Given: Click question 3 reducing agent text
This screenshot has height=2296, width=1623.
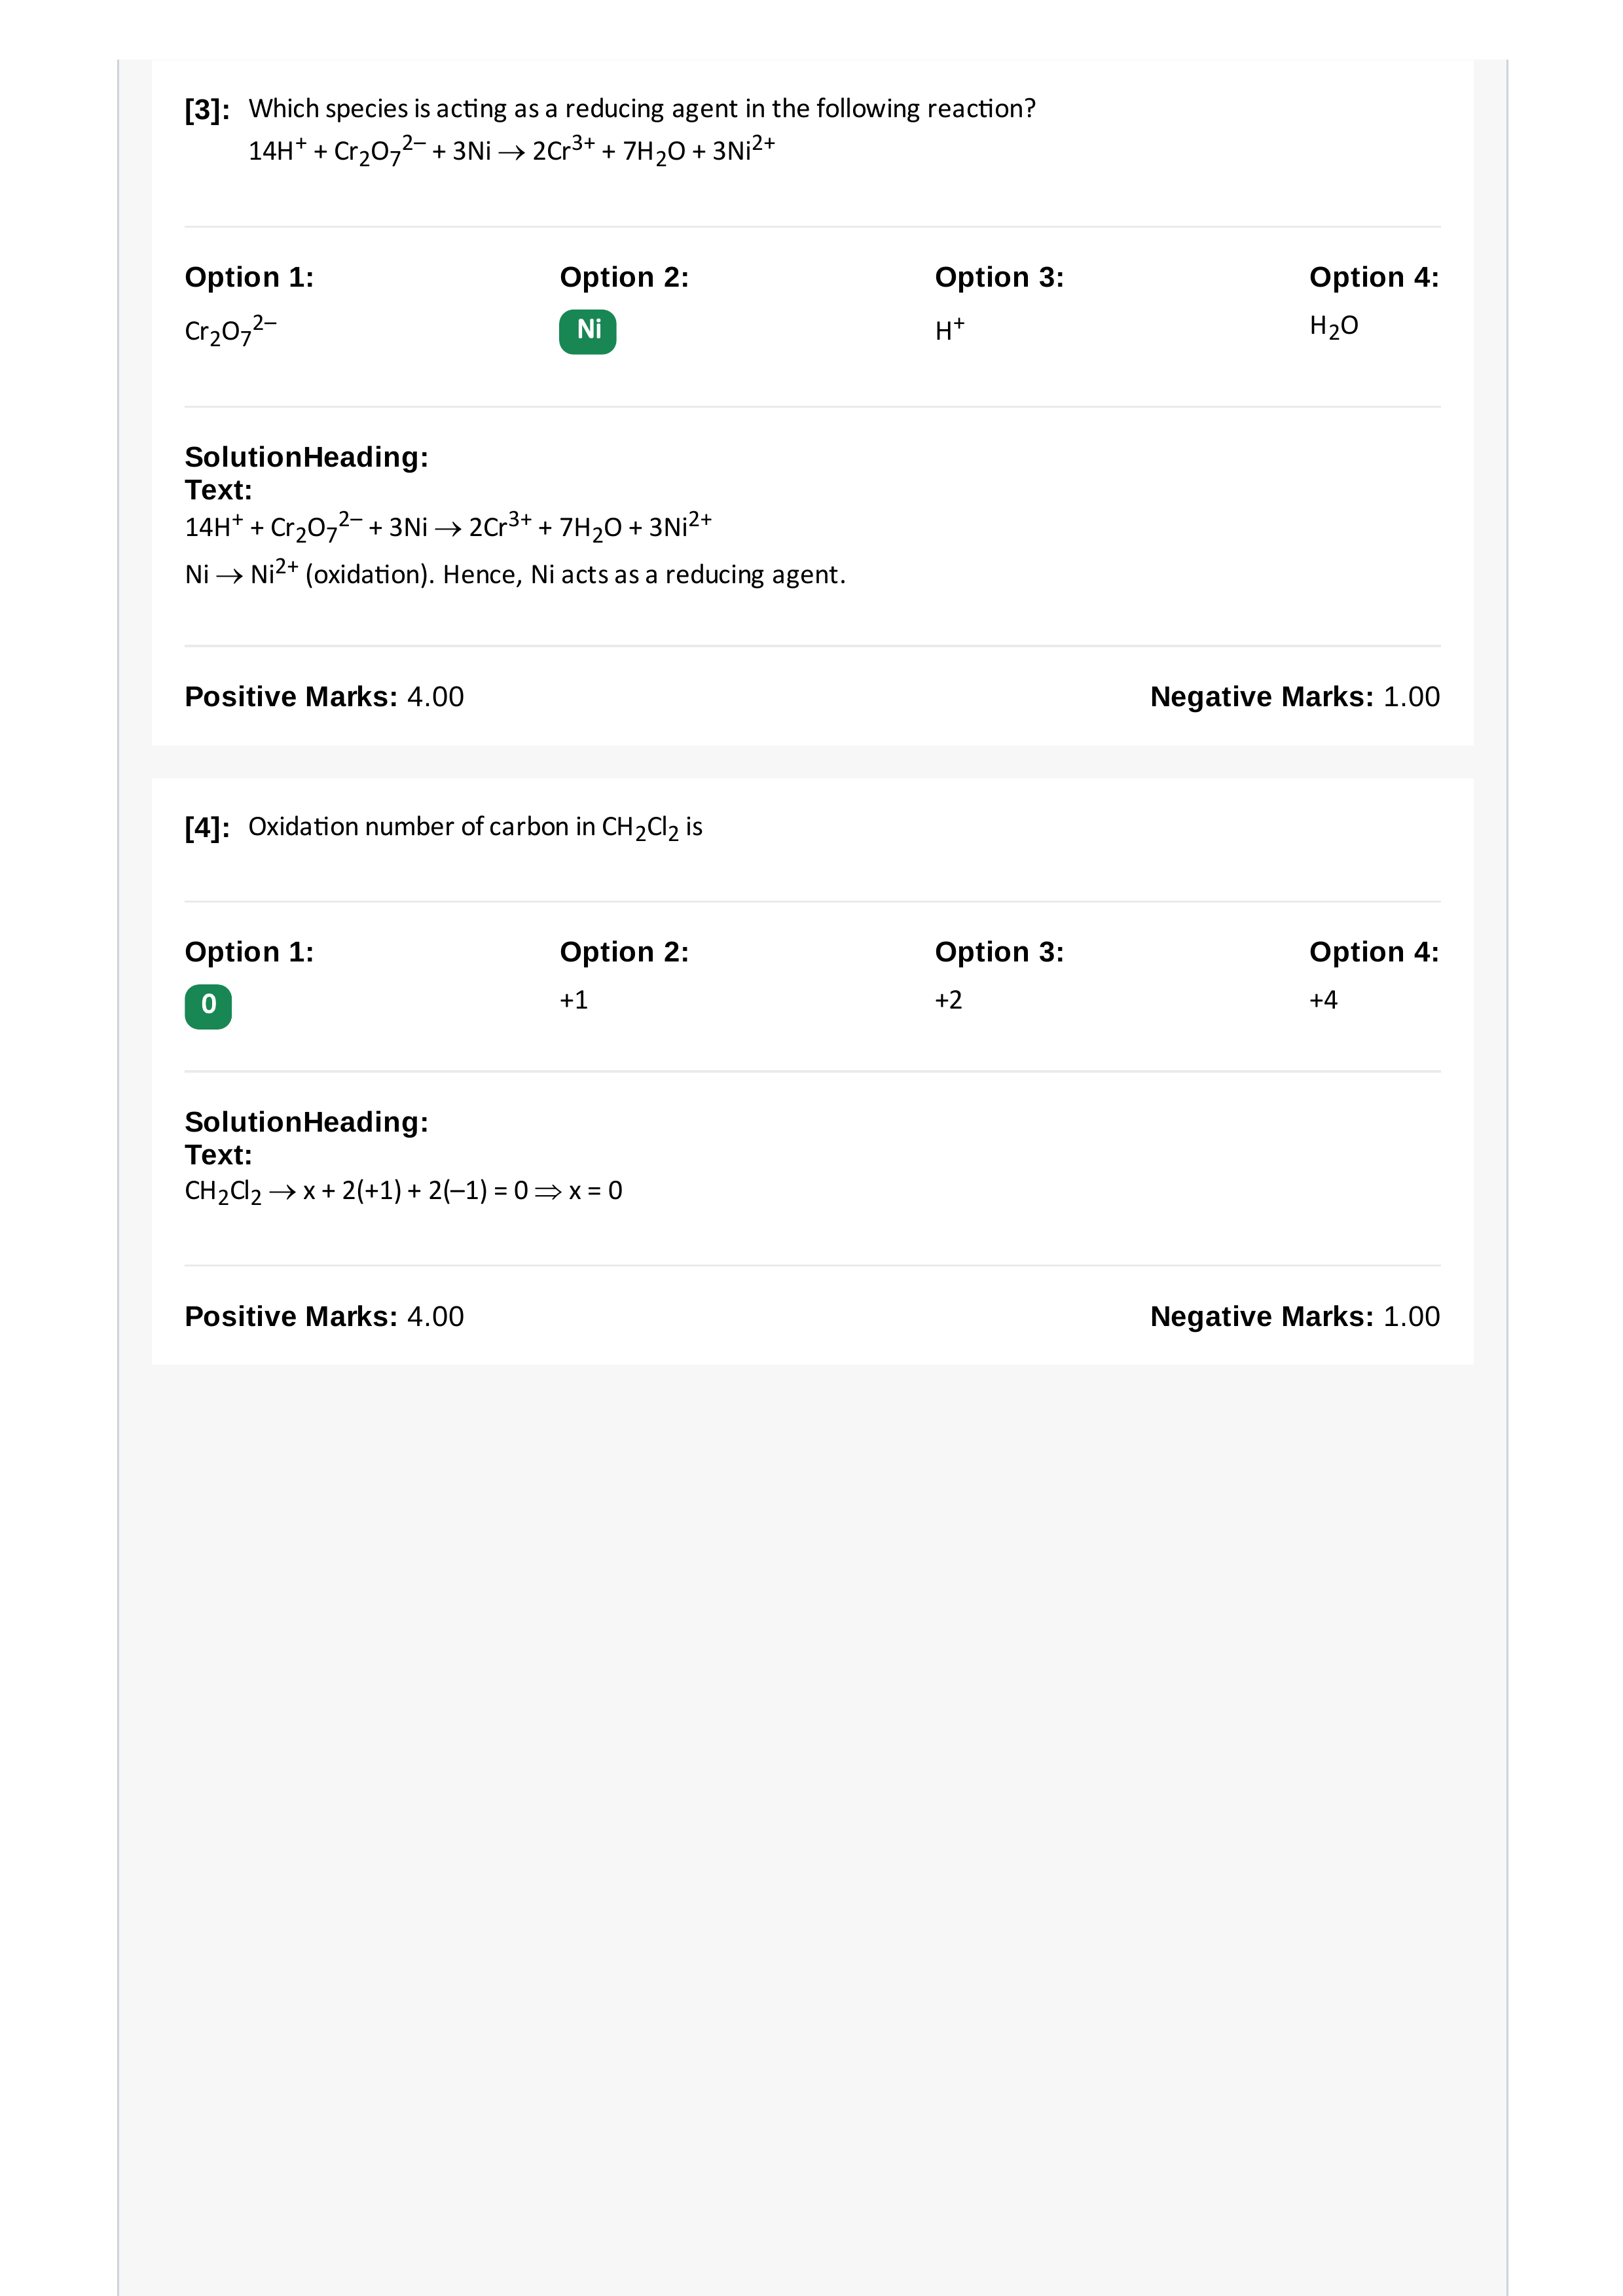Looking at the screenshot, I should point(642,108).
